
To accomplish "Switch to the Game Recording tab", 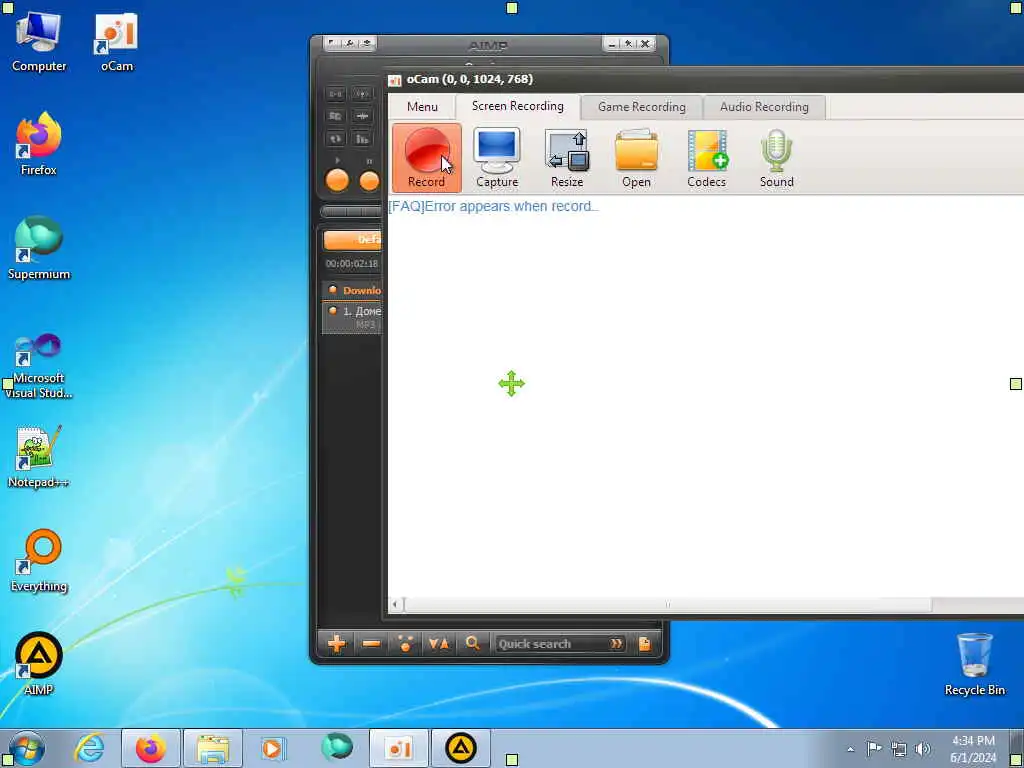I will click(641, 106).
